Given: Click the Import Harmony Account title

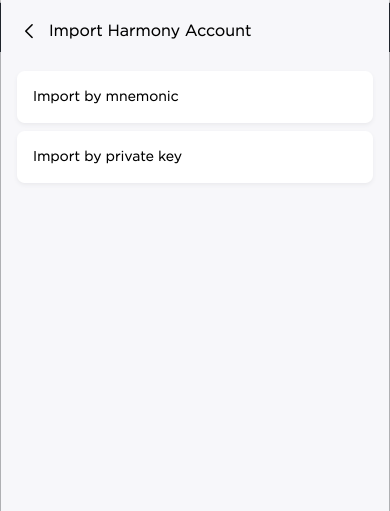Looking at the screenshot, I should click(x=150, y=31).
